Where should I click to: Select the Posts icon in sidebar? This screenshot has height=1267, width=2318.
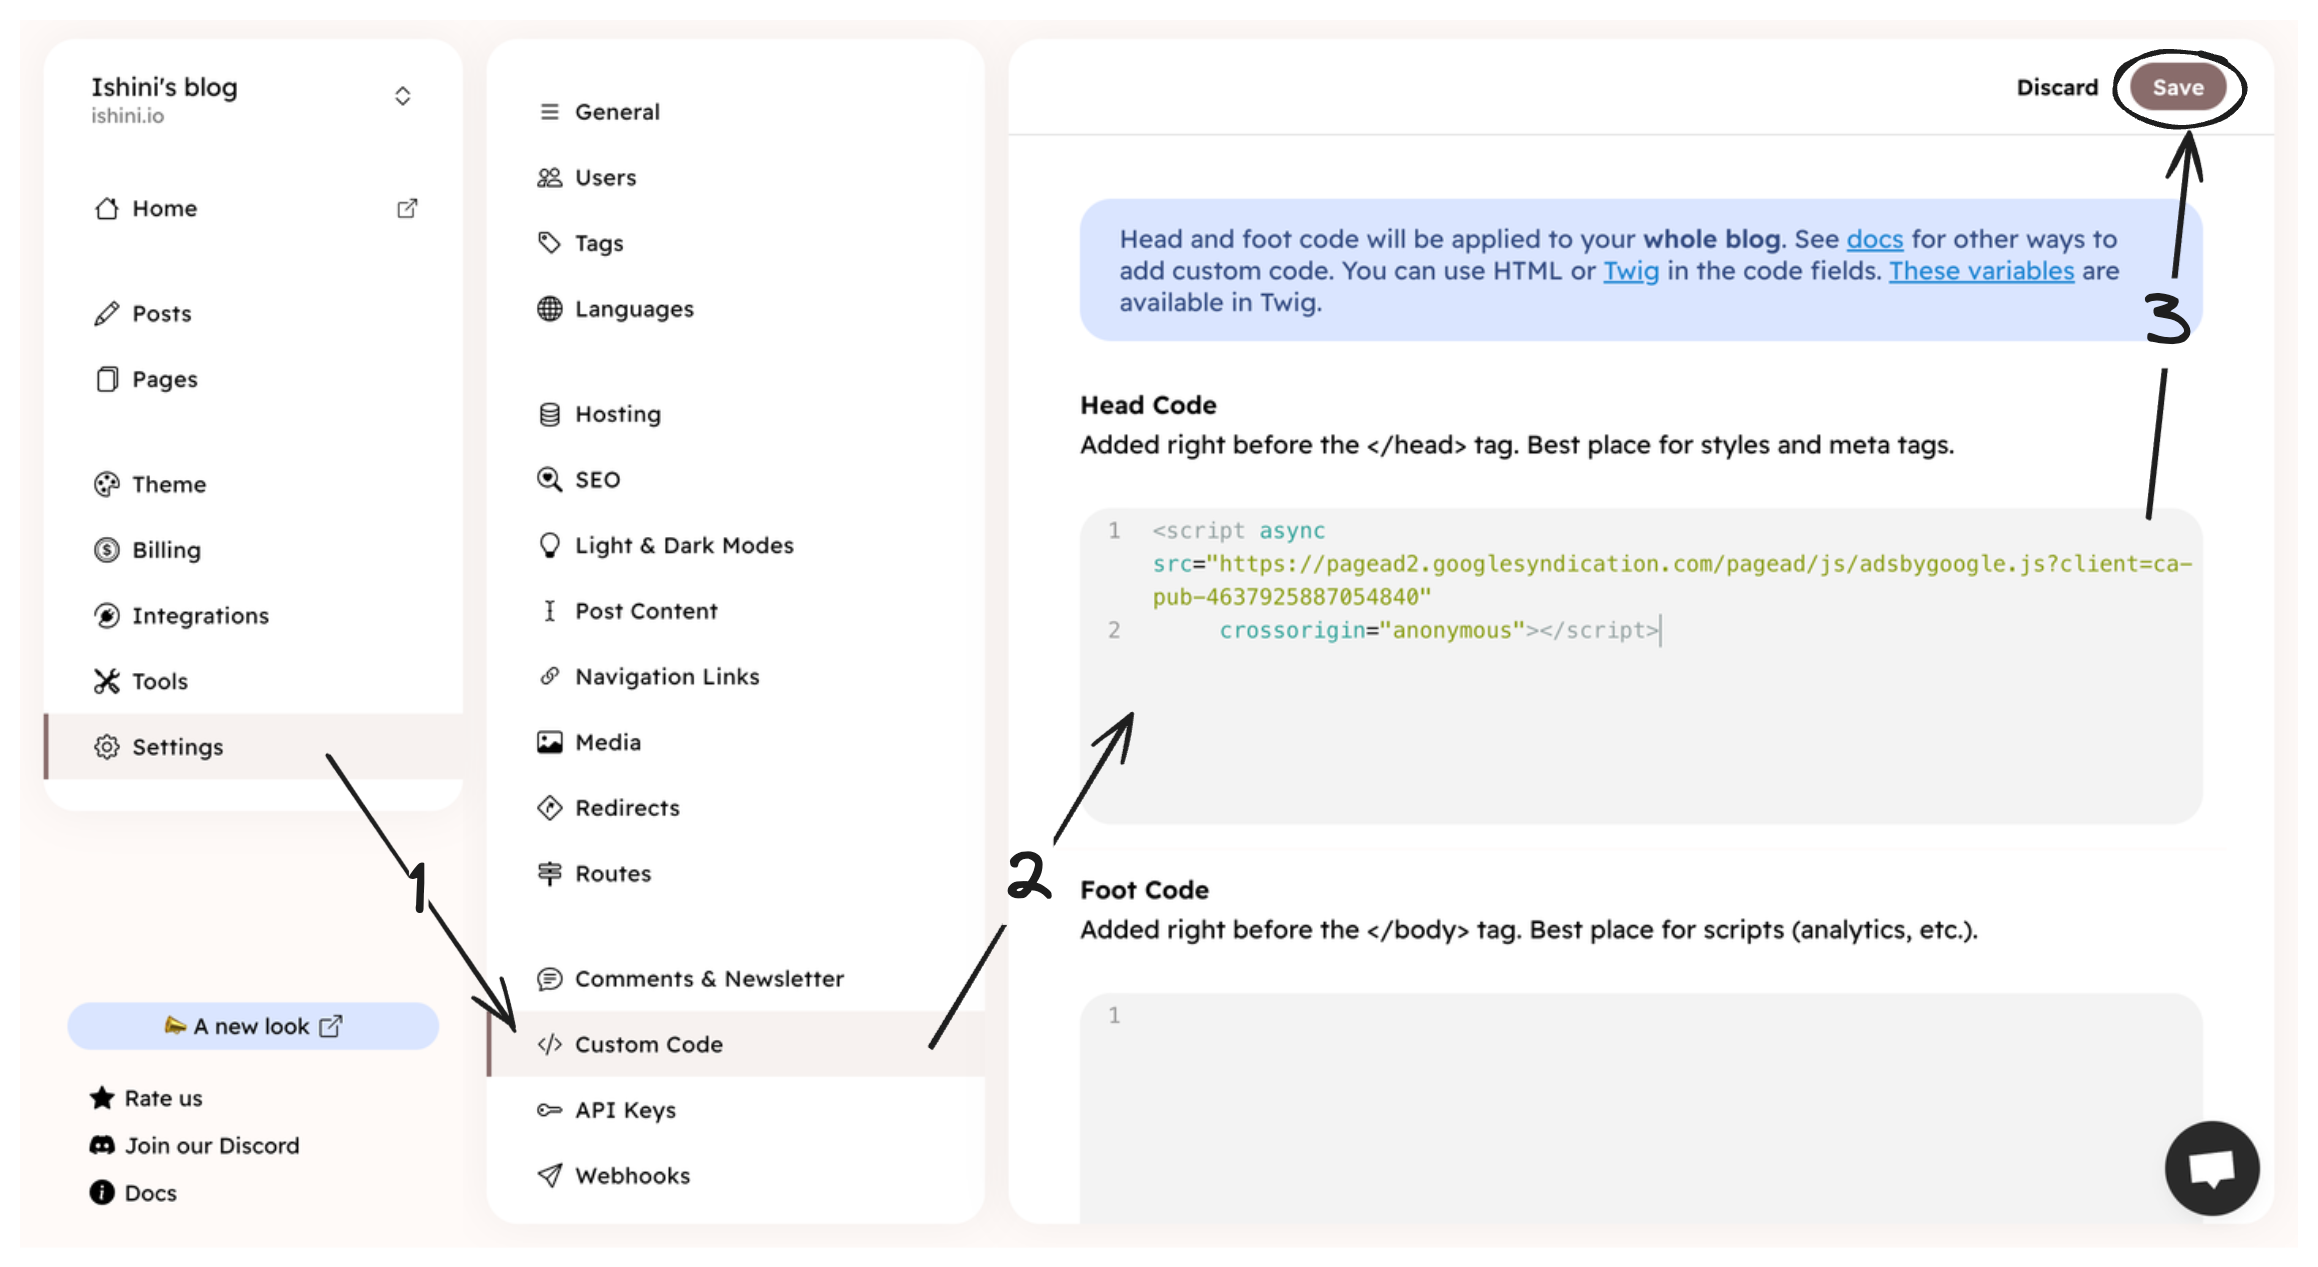107,312
